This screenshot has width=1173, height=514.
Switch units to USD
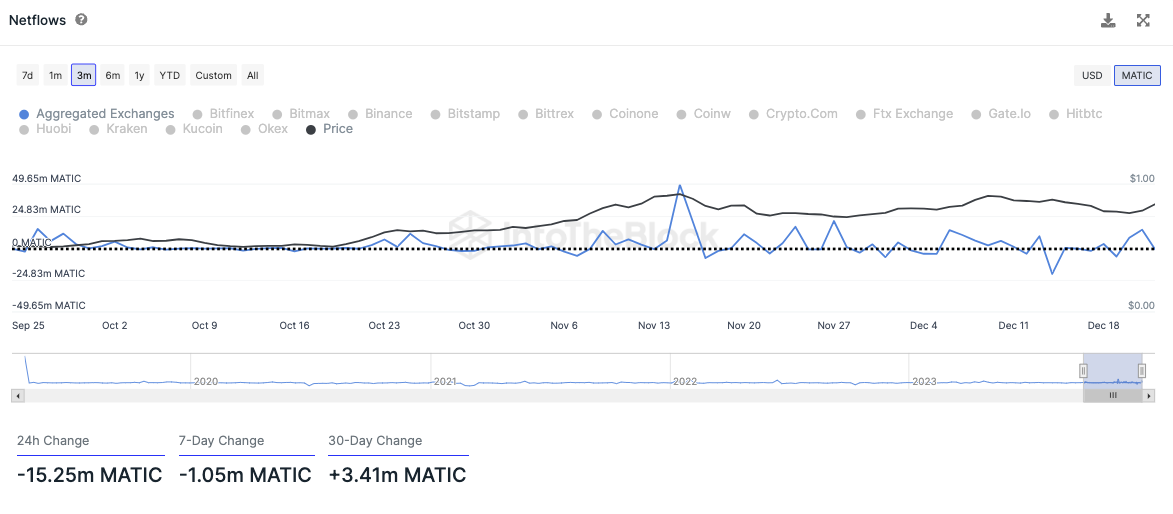[x=1092, y=75]
